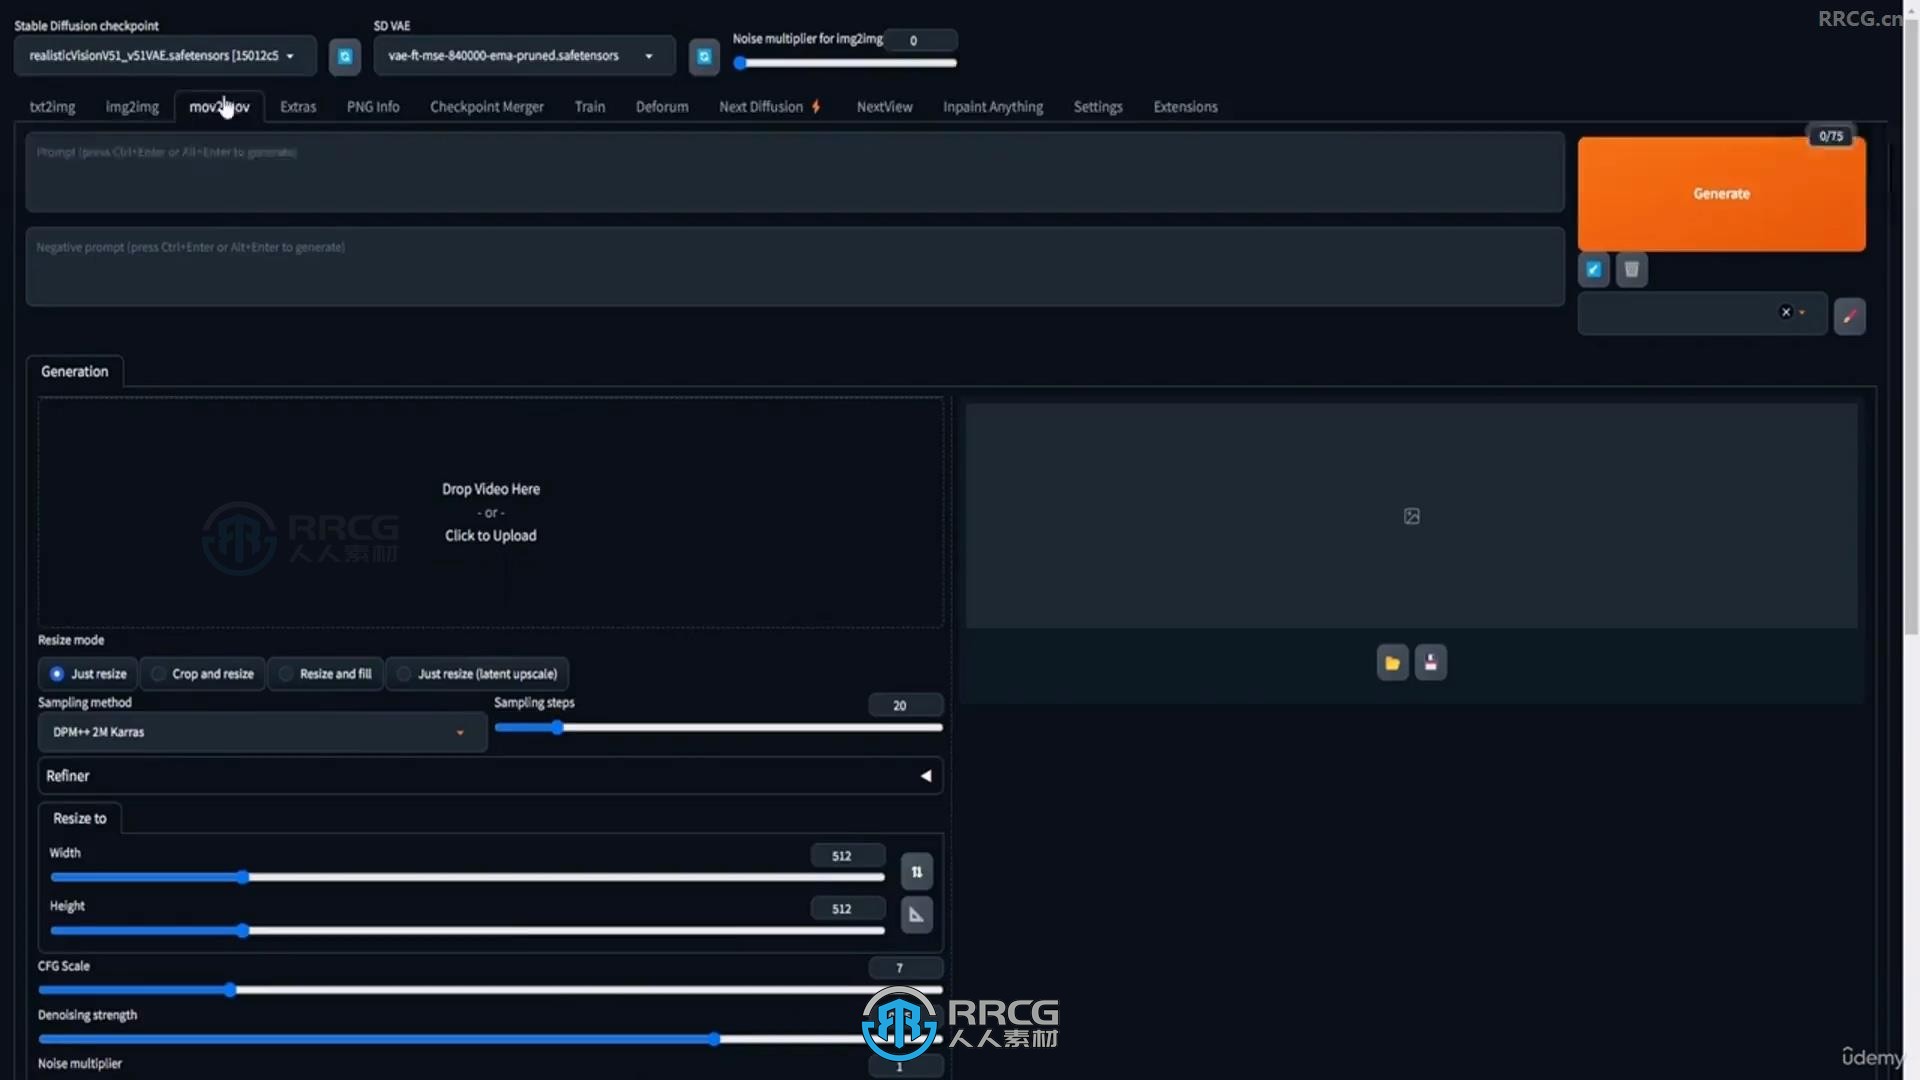This screenshot has height=1080, width=1920.
Task: Open the NextView tab
Action: [x=885, y=107]
